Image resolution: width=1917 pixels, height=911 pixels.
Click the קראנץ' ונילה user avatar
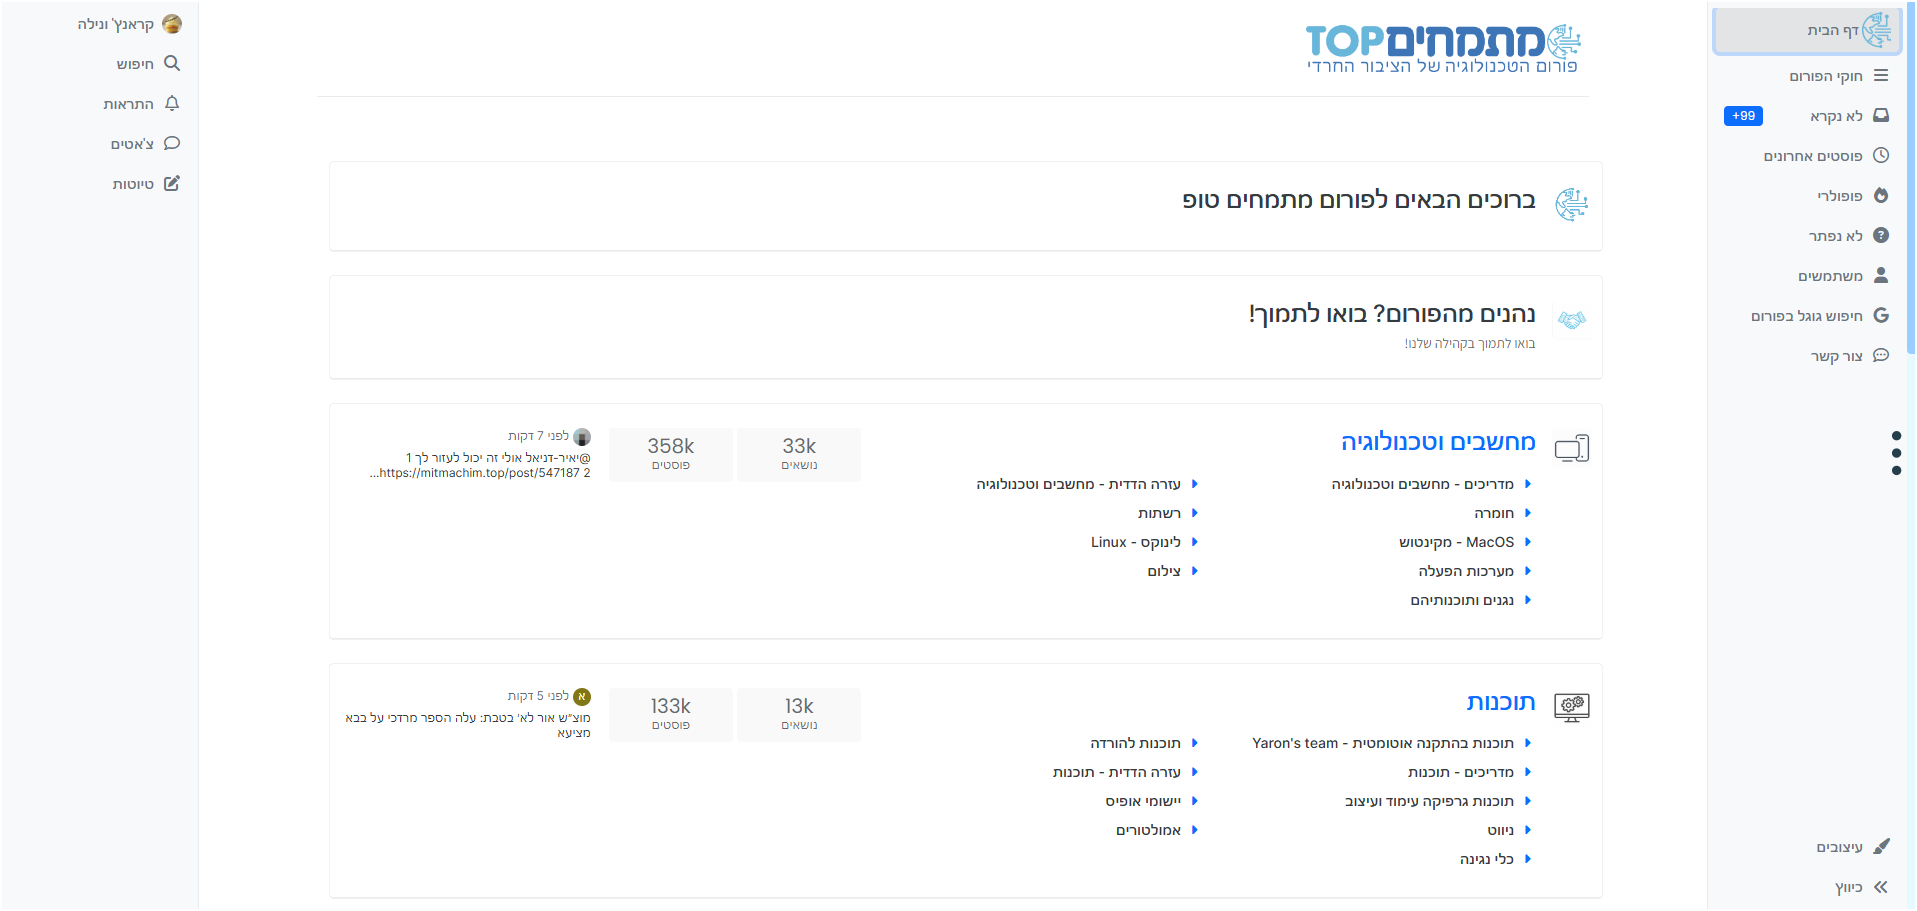pyautogui.click(x=171, y=23)
